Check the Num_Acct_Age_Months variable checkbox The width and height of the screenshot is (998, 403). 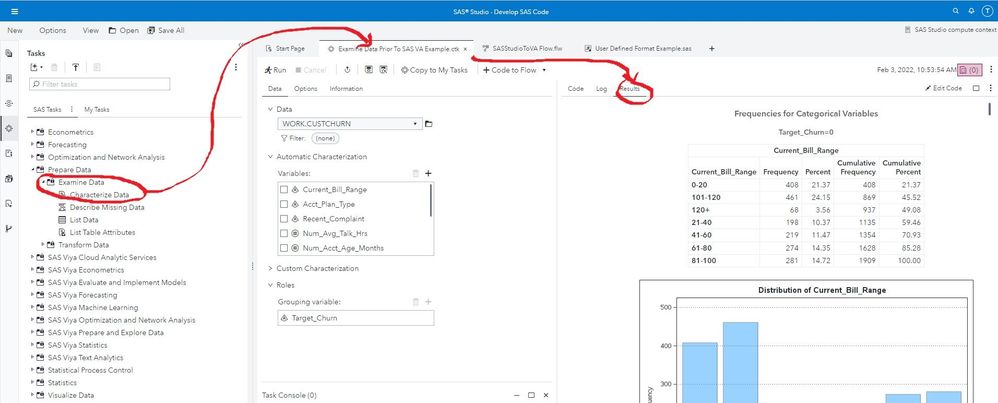pos(284,248)
